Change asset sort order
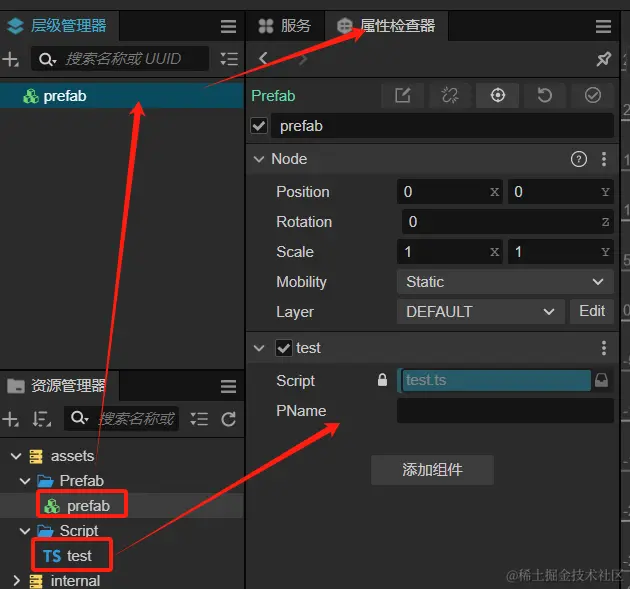630x589 pixels. click(41, 419)
